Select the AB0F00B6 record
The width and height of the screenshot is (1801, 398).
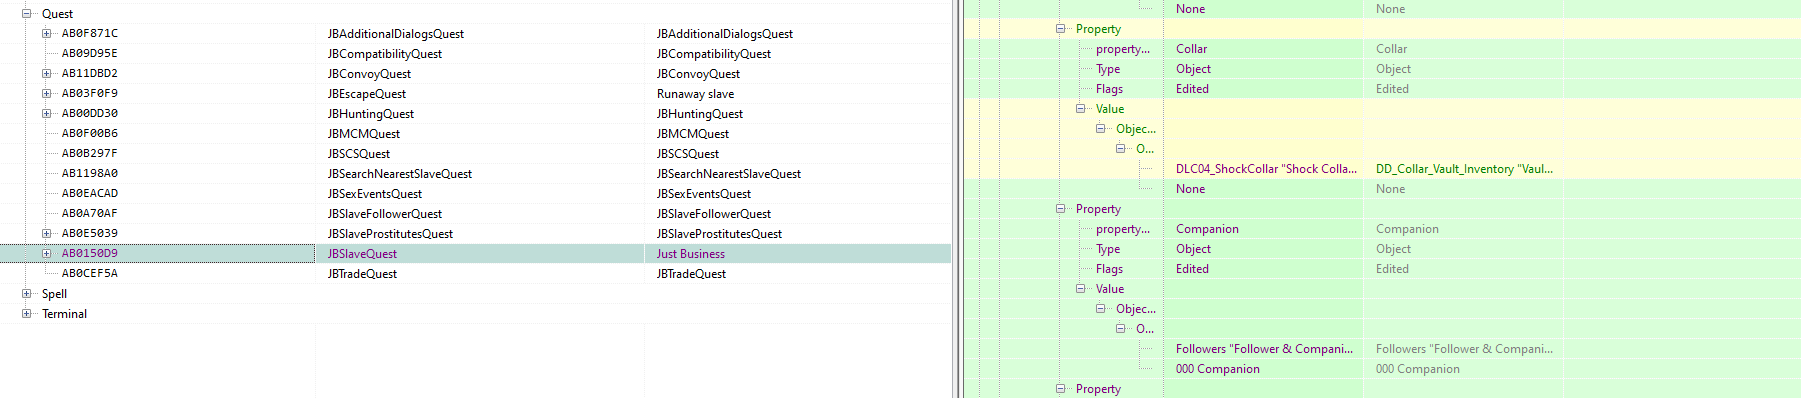pos(90,134)
